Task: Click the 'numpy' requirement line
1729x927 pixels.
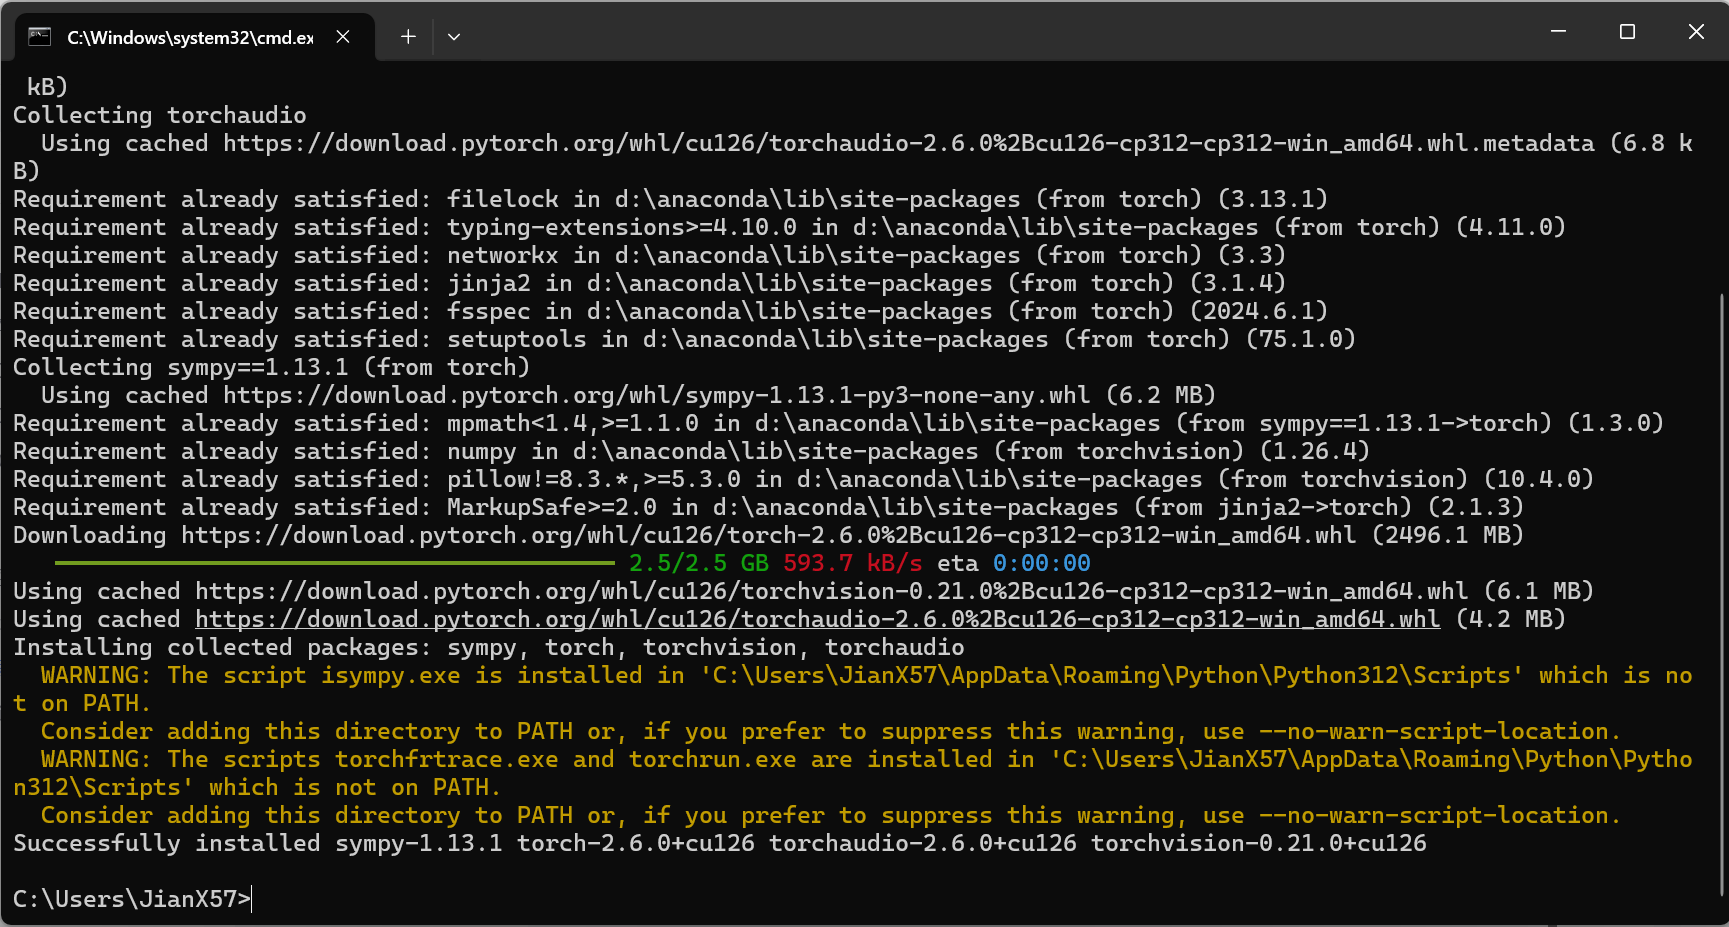Action: pyautogui.click(x=691, y=451)
